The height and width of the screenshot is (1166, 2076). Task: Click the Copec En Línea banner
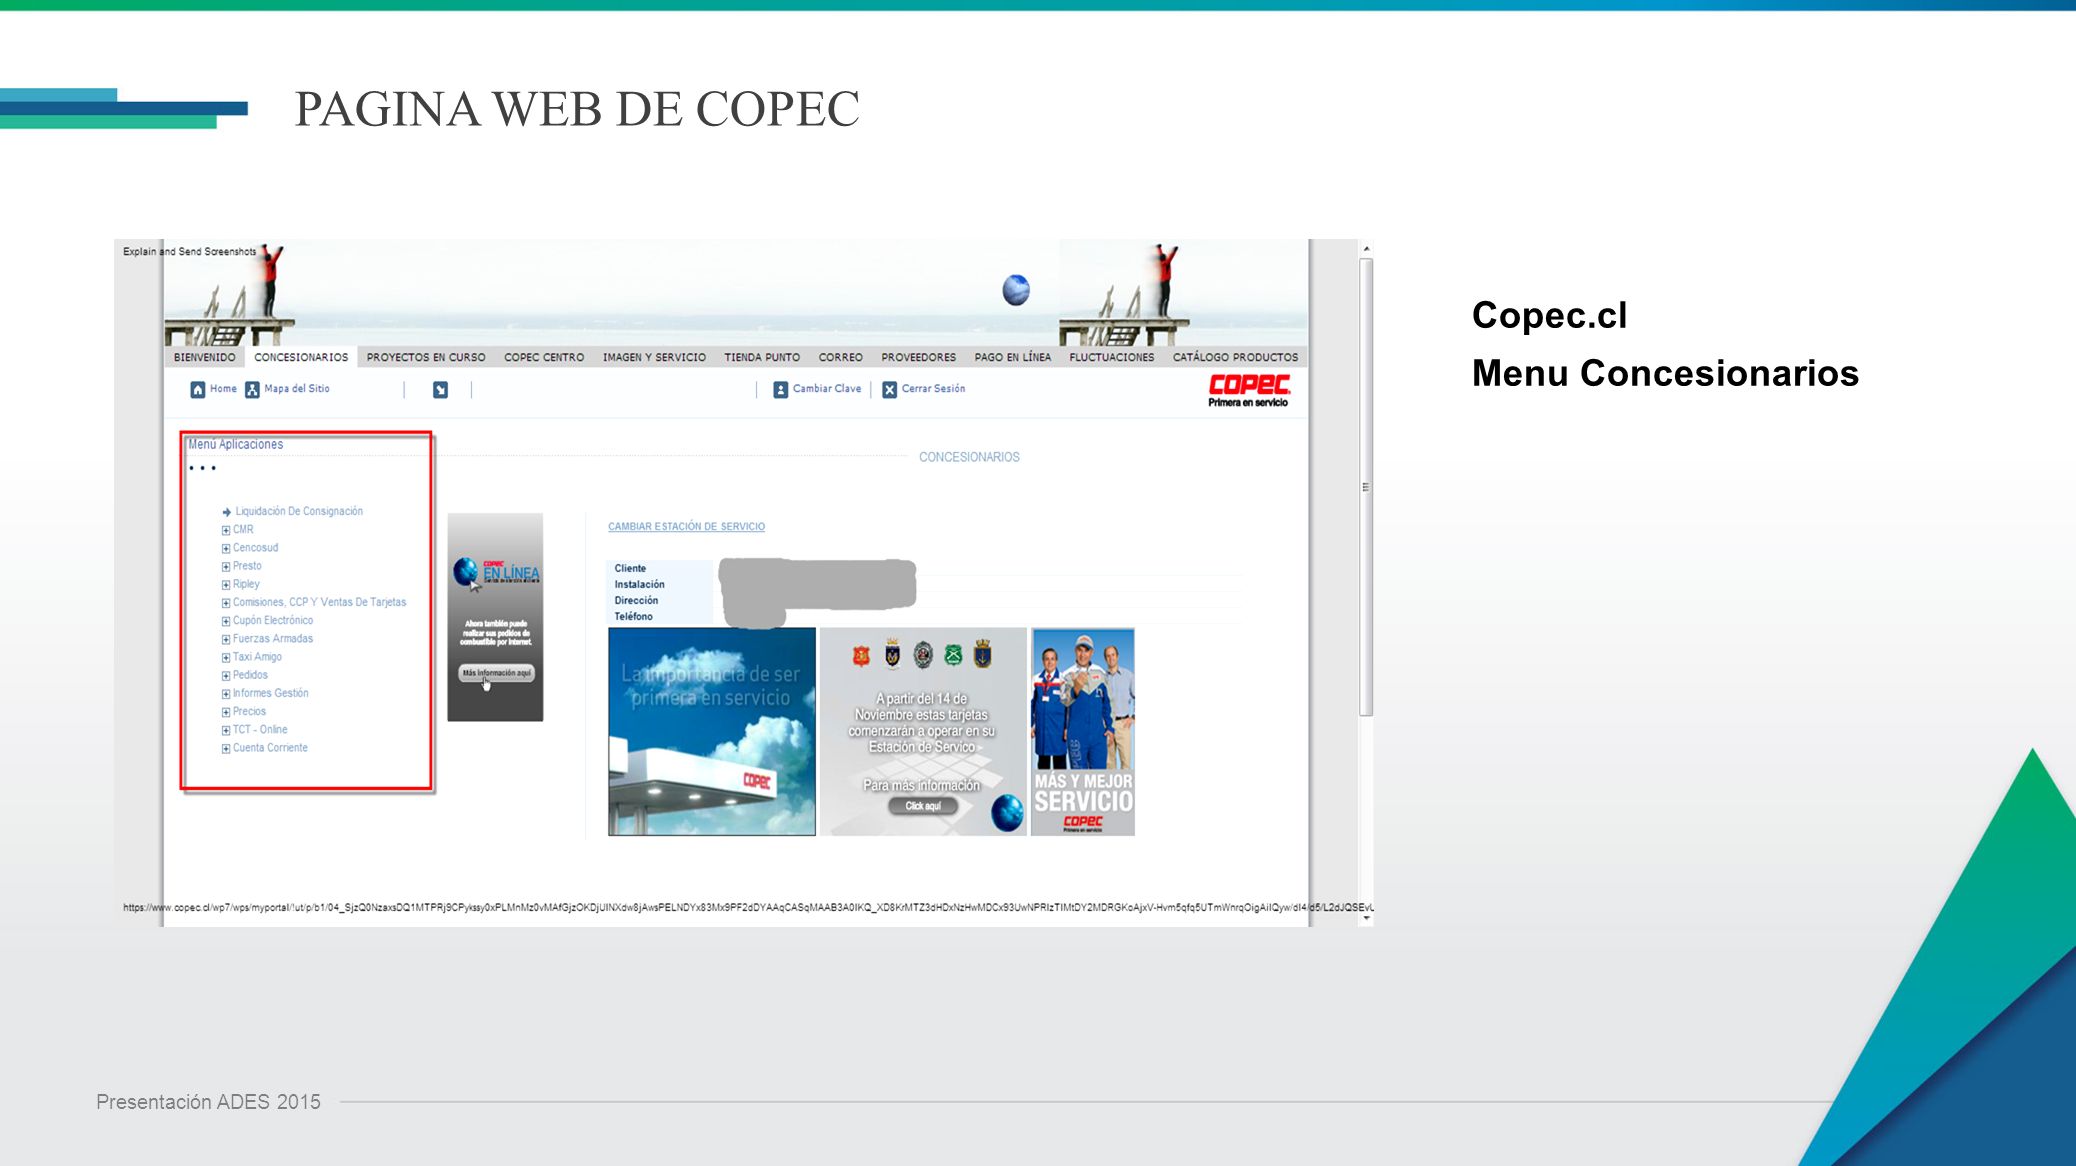pos(495,617)
